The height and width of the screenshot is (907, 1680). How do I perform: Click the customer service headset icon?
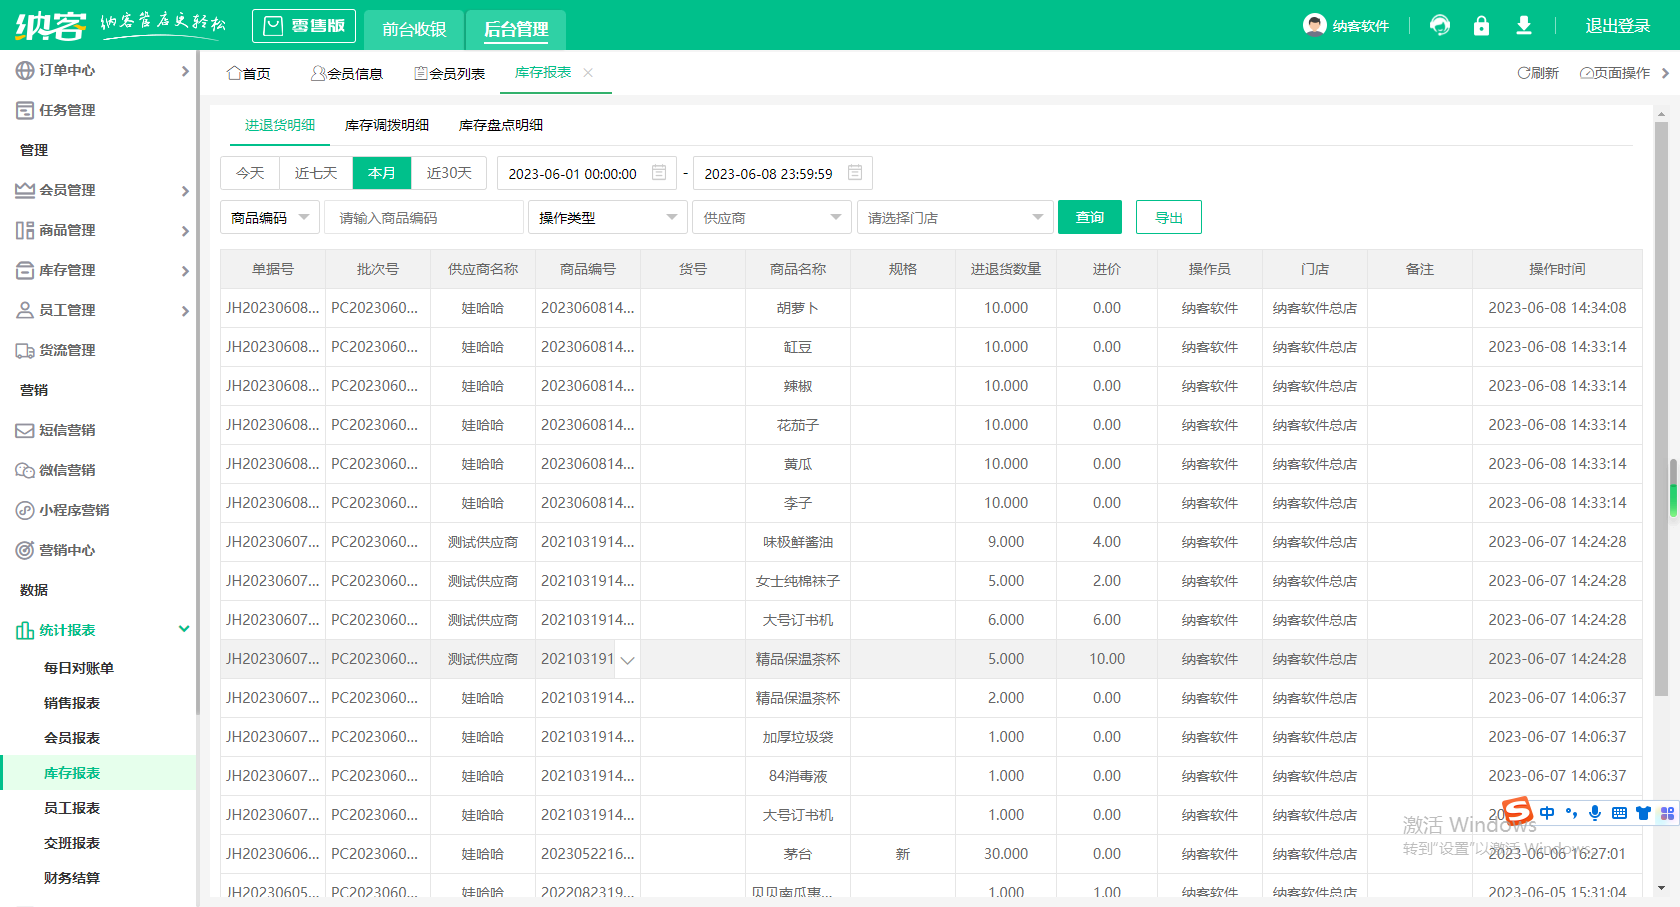[x=1439, y=25]
